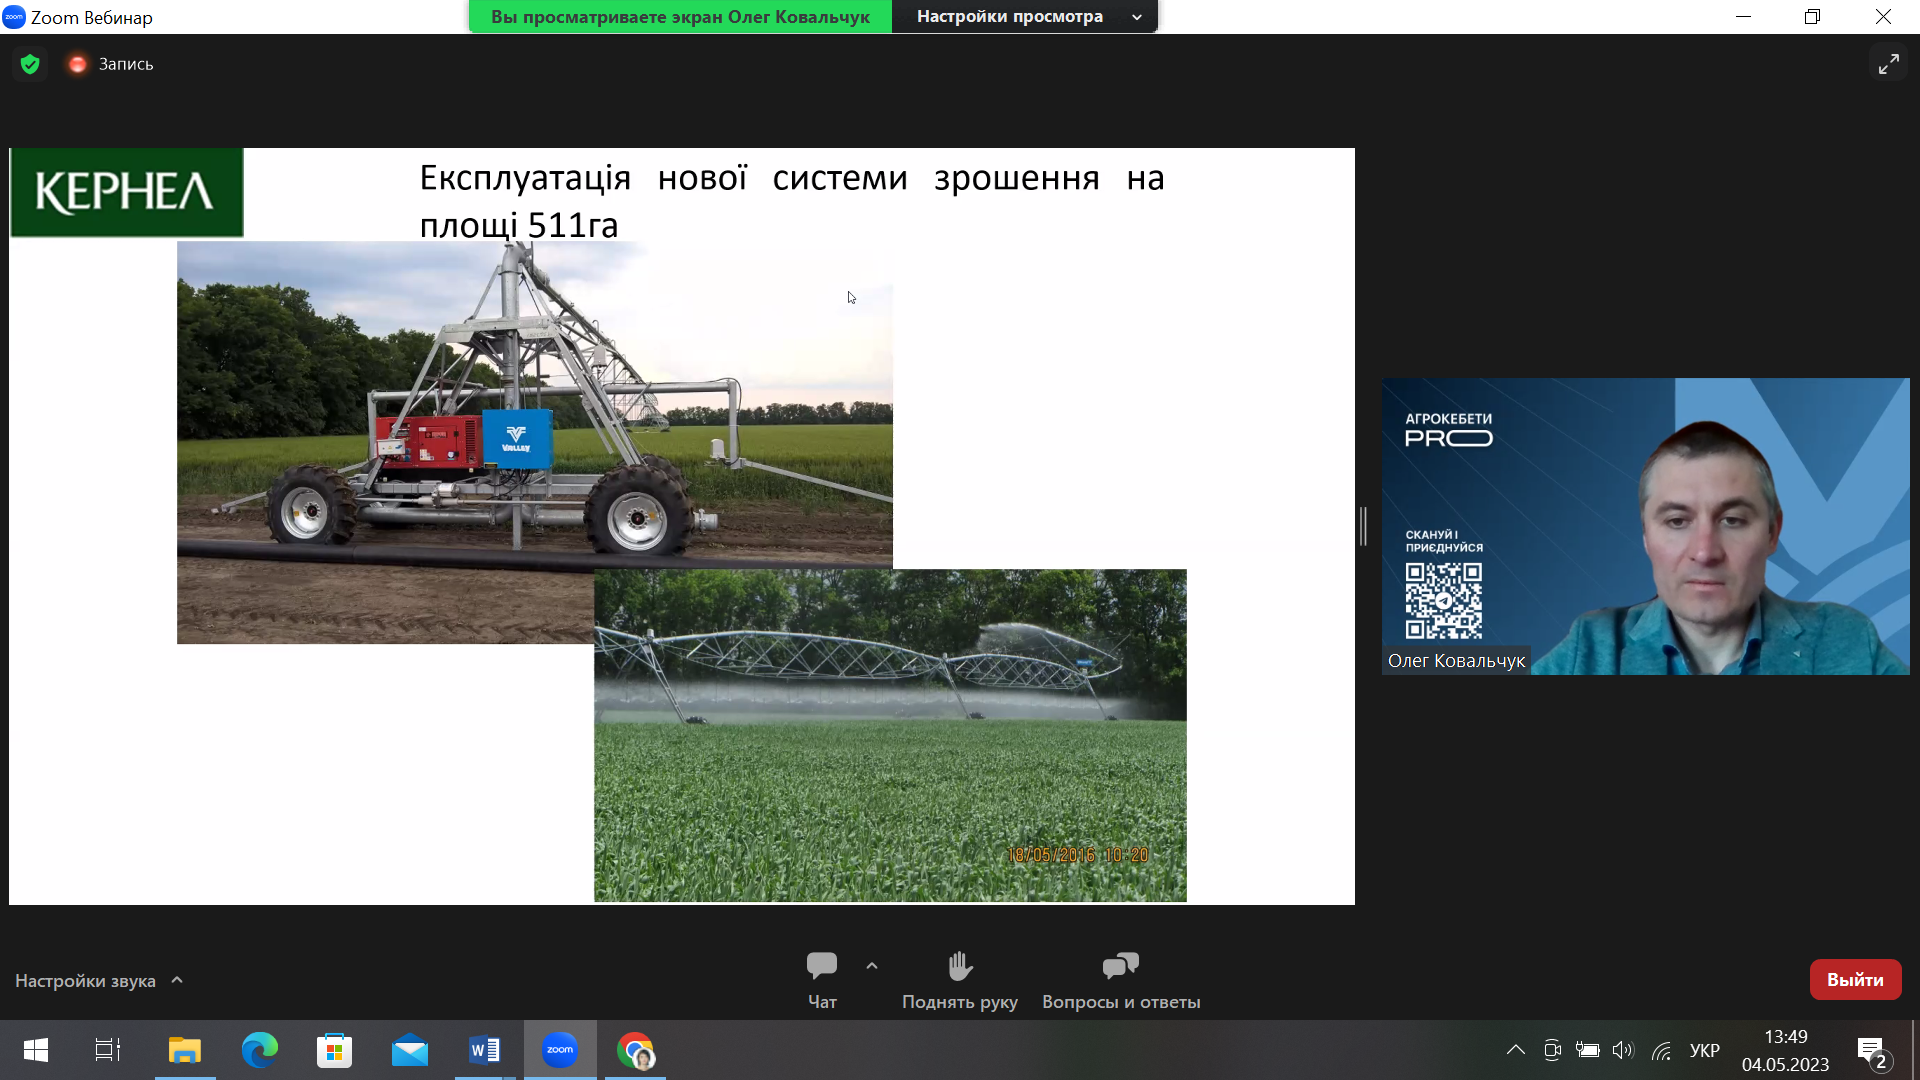Image resolution: width=1920 pixels, height=1080 pixels.
Task: Click the Raise hand icon
Action: (959, 966)
